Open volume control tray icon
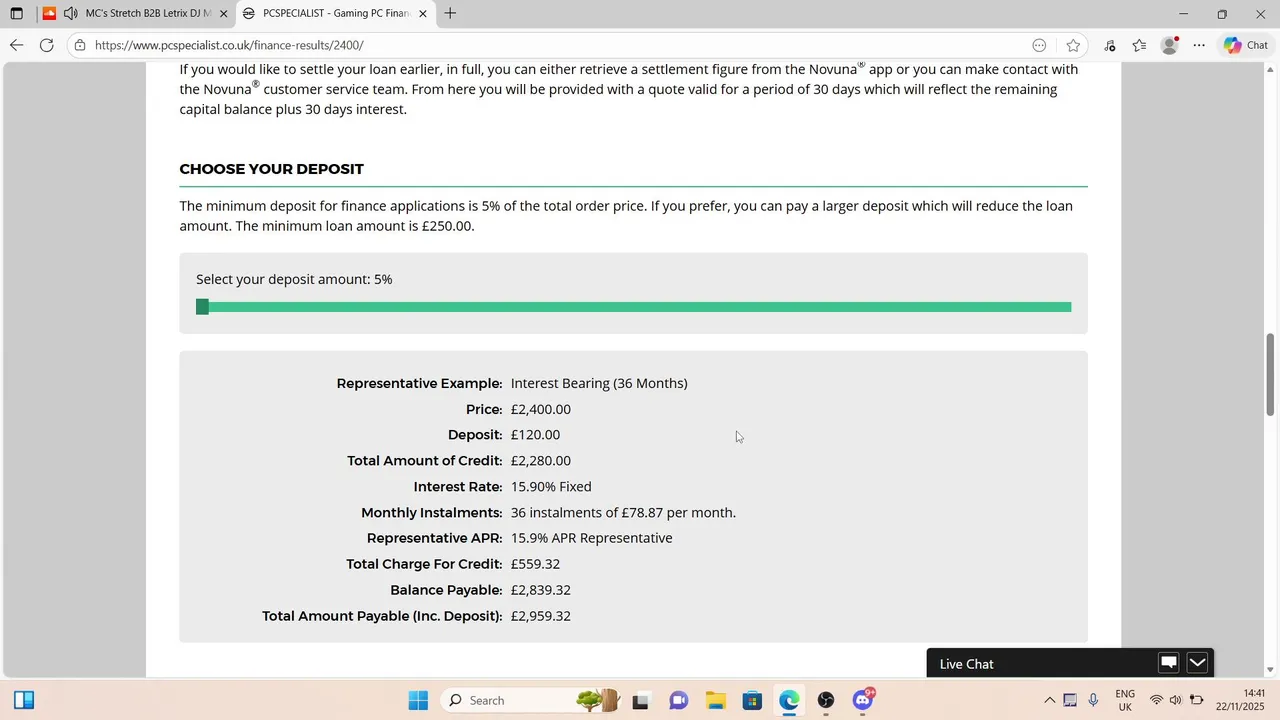 [1176, 700]
